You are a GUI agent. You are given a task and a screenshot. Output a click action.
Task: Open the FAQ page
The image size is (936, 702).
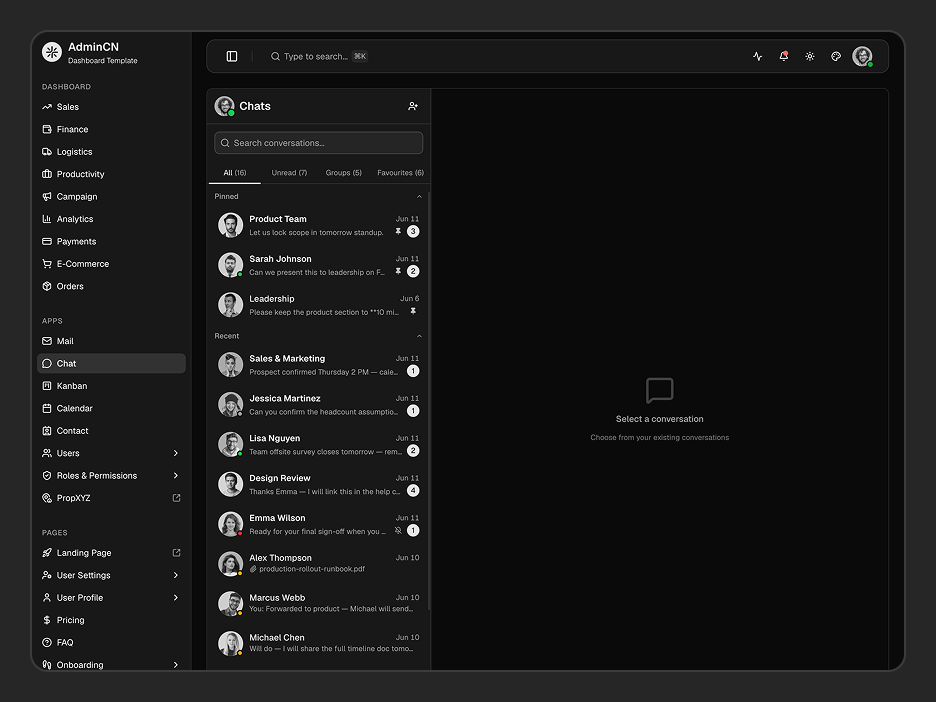pyautogui.click(x=111, y=642)
